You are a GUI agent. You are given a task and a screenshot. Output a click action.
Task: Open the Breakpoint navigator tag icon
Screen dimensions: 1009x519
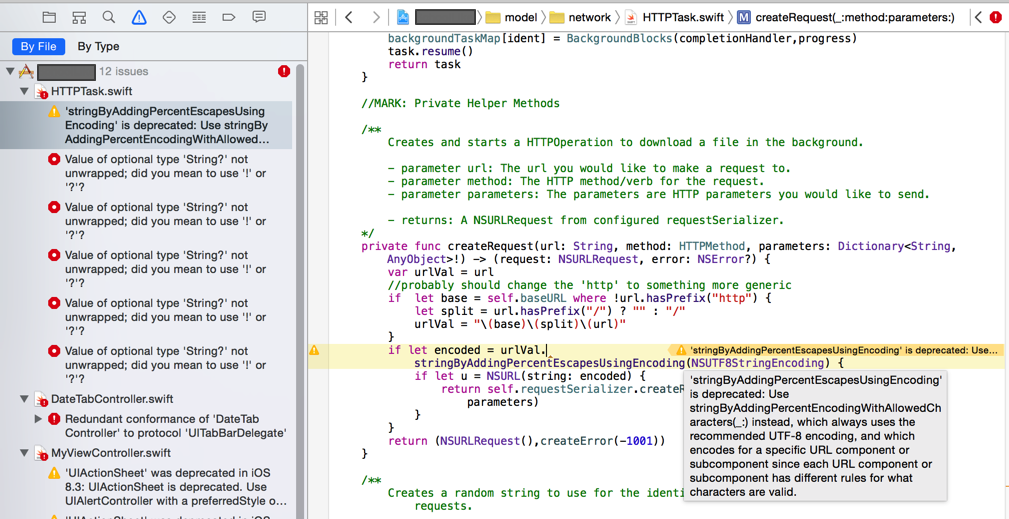[x=228, y=17]
